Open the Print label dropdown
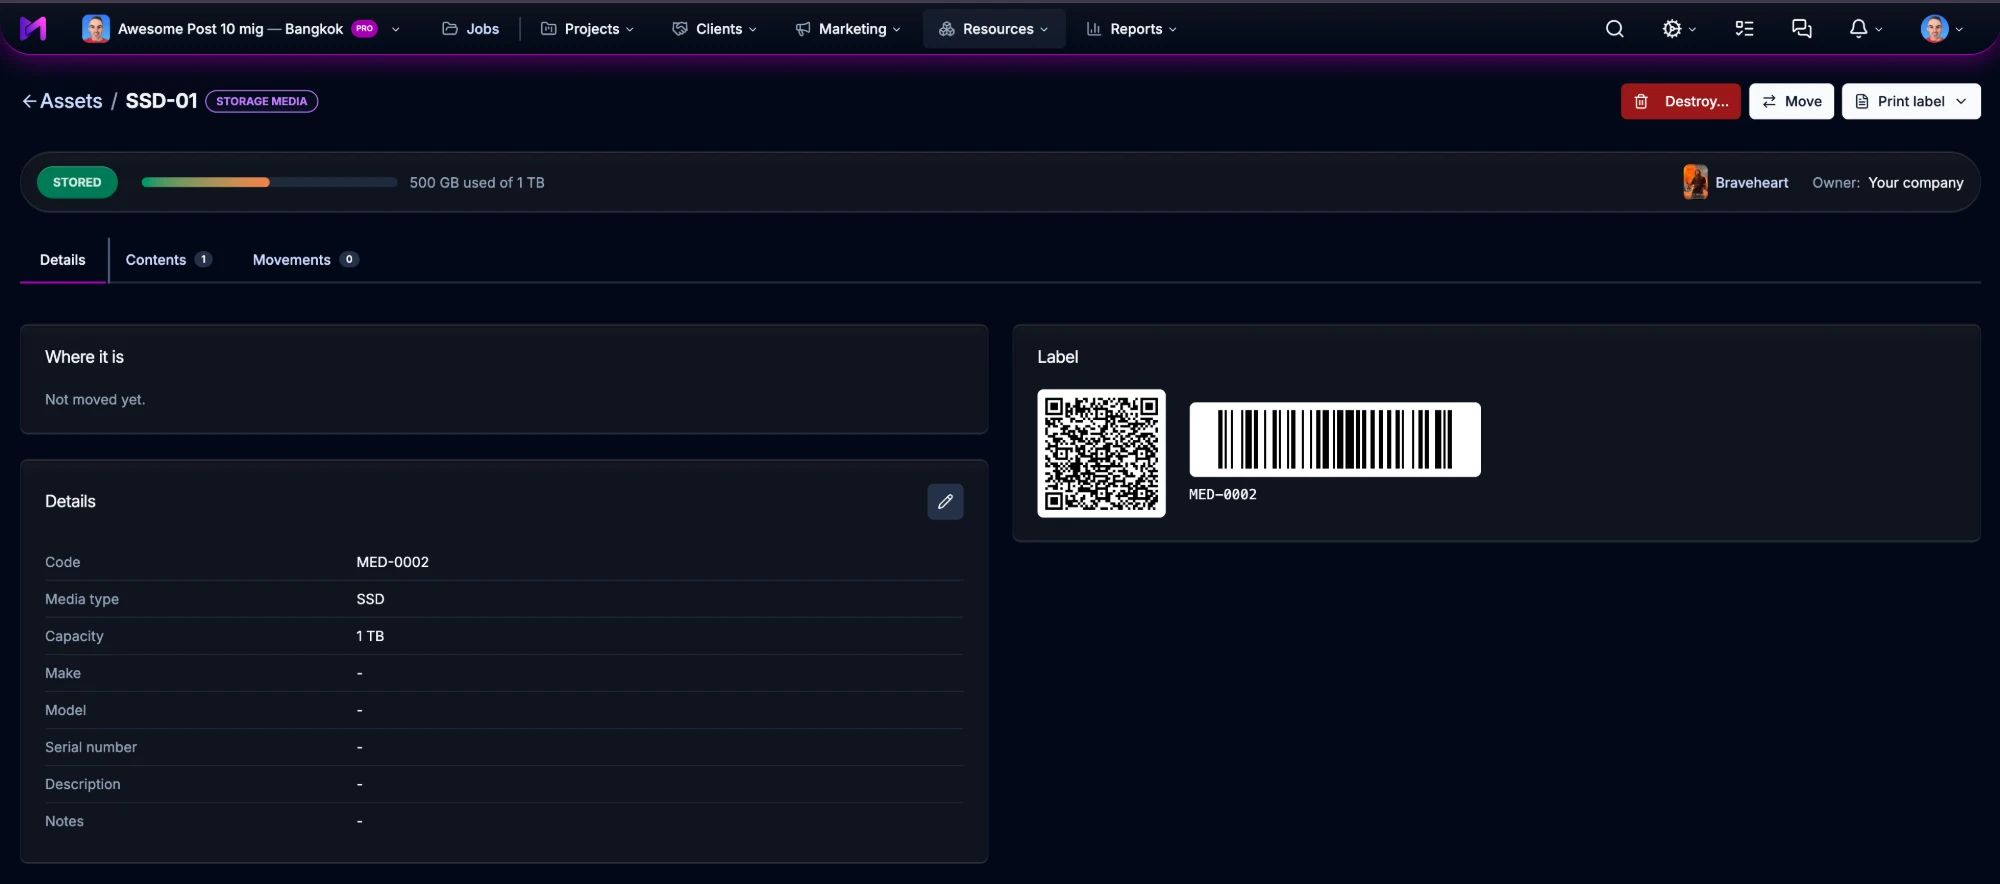2000x884 pixels. click(x=1911, y=101)
